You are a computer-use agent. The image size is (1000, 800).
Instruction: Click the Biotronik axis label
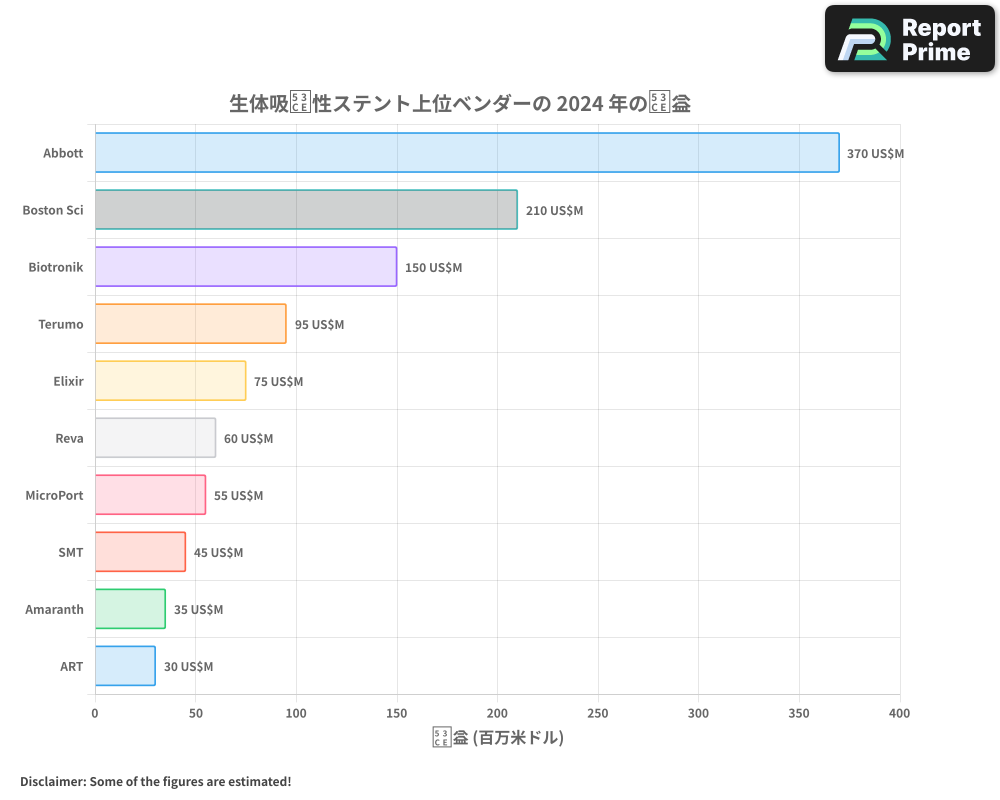click(53, 267)
